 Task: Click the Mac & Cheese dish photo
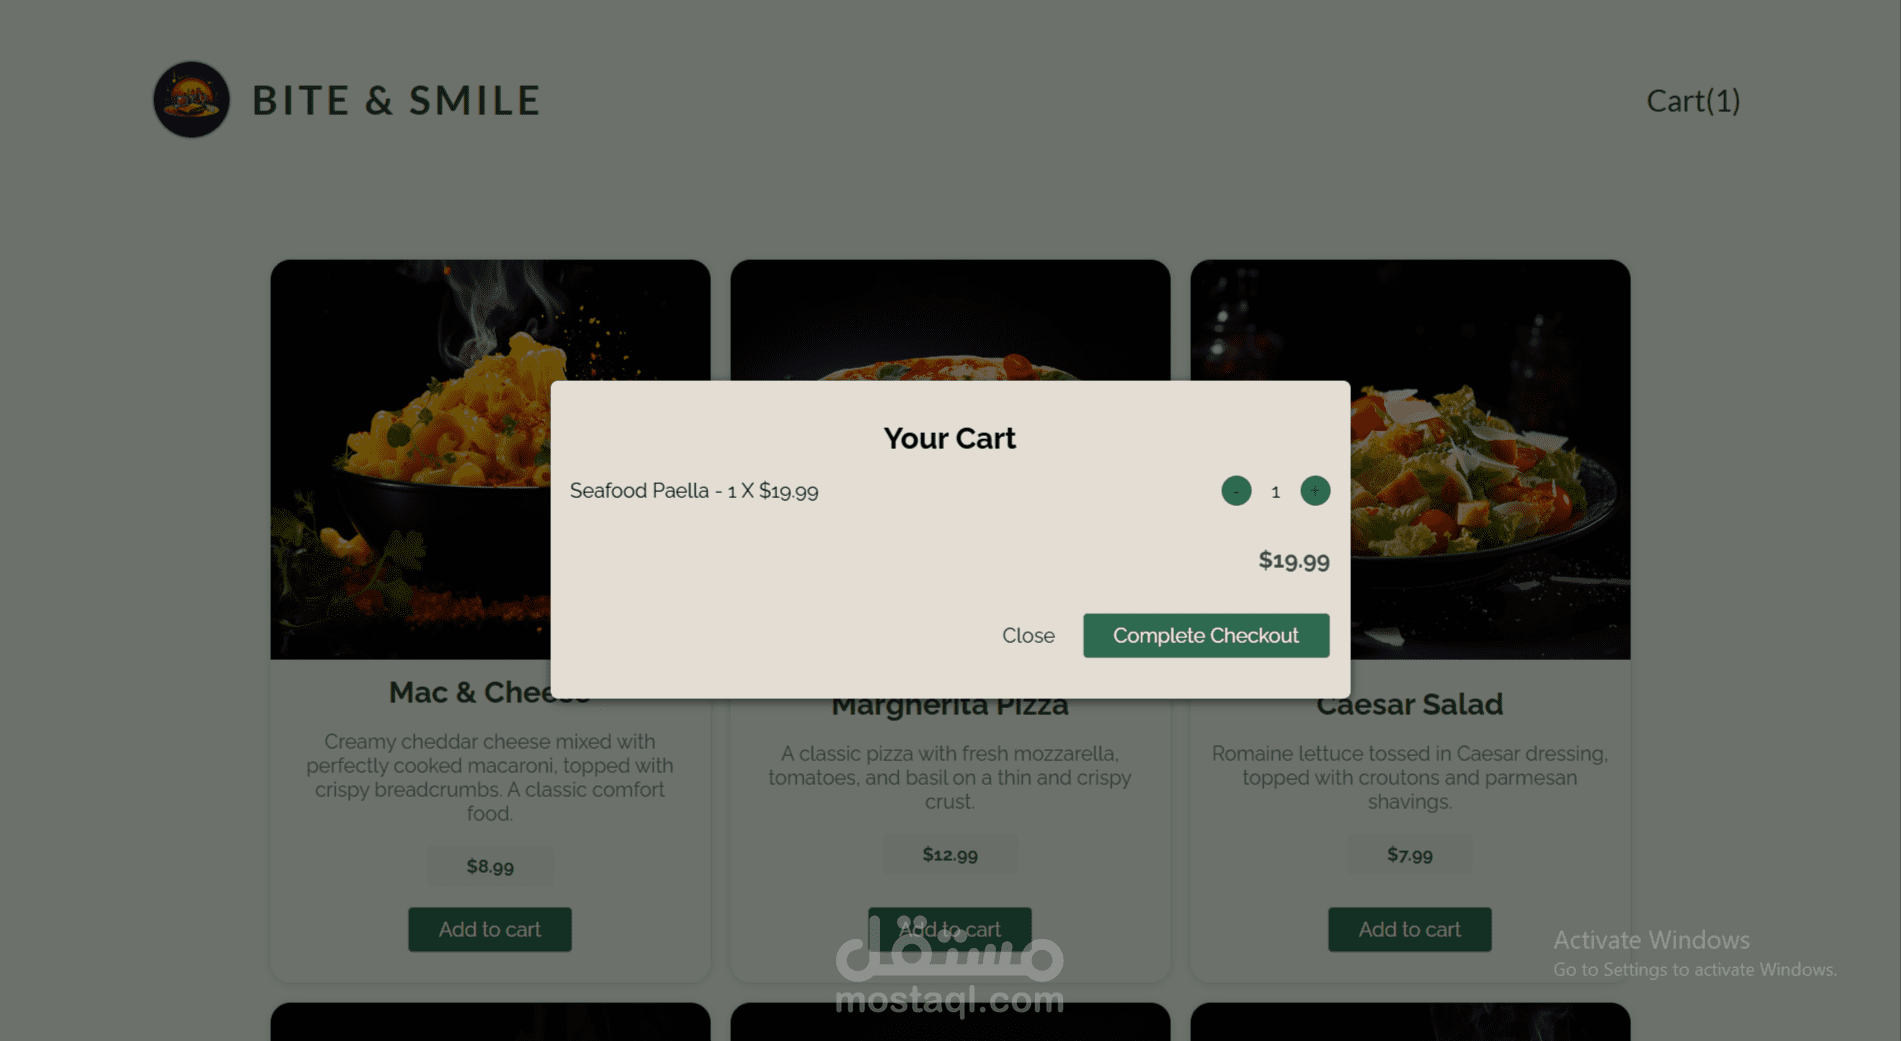coord(410,459)
